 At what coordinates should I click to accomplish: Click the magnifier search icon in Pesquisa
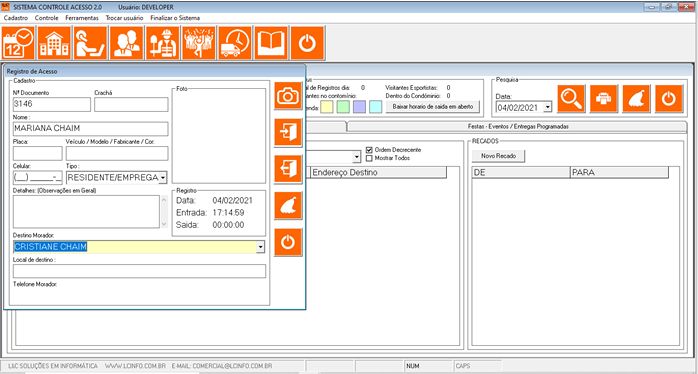[571, 98]
